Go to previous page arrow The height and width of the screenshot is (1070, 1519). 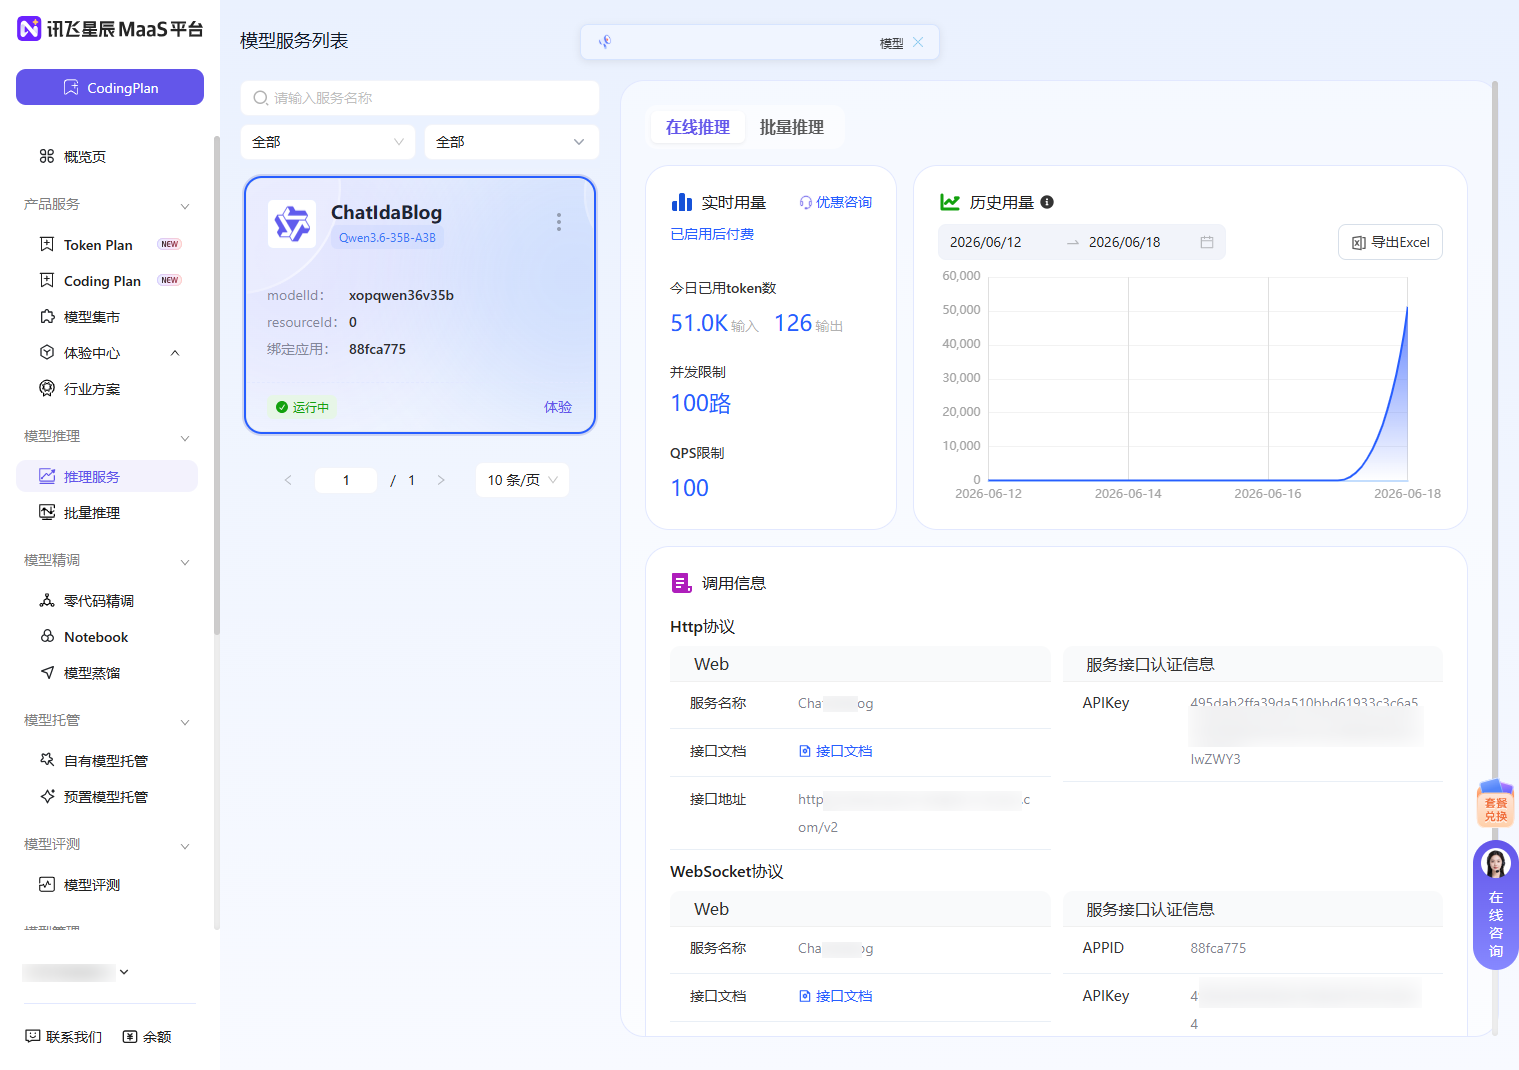click(288, 480)
